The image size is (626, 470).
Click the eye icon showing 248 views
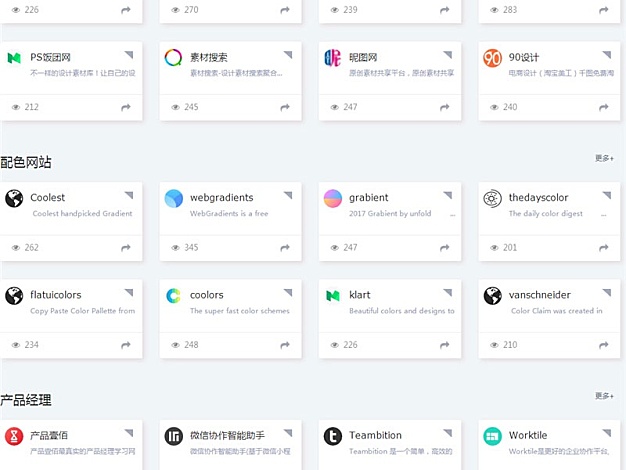pyautogui.click(x=175, y=345)
